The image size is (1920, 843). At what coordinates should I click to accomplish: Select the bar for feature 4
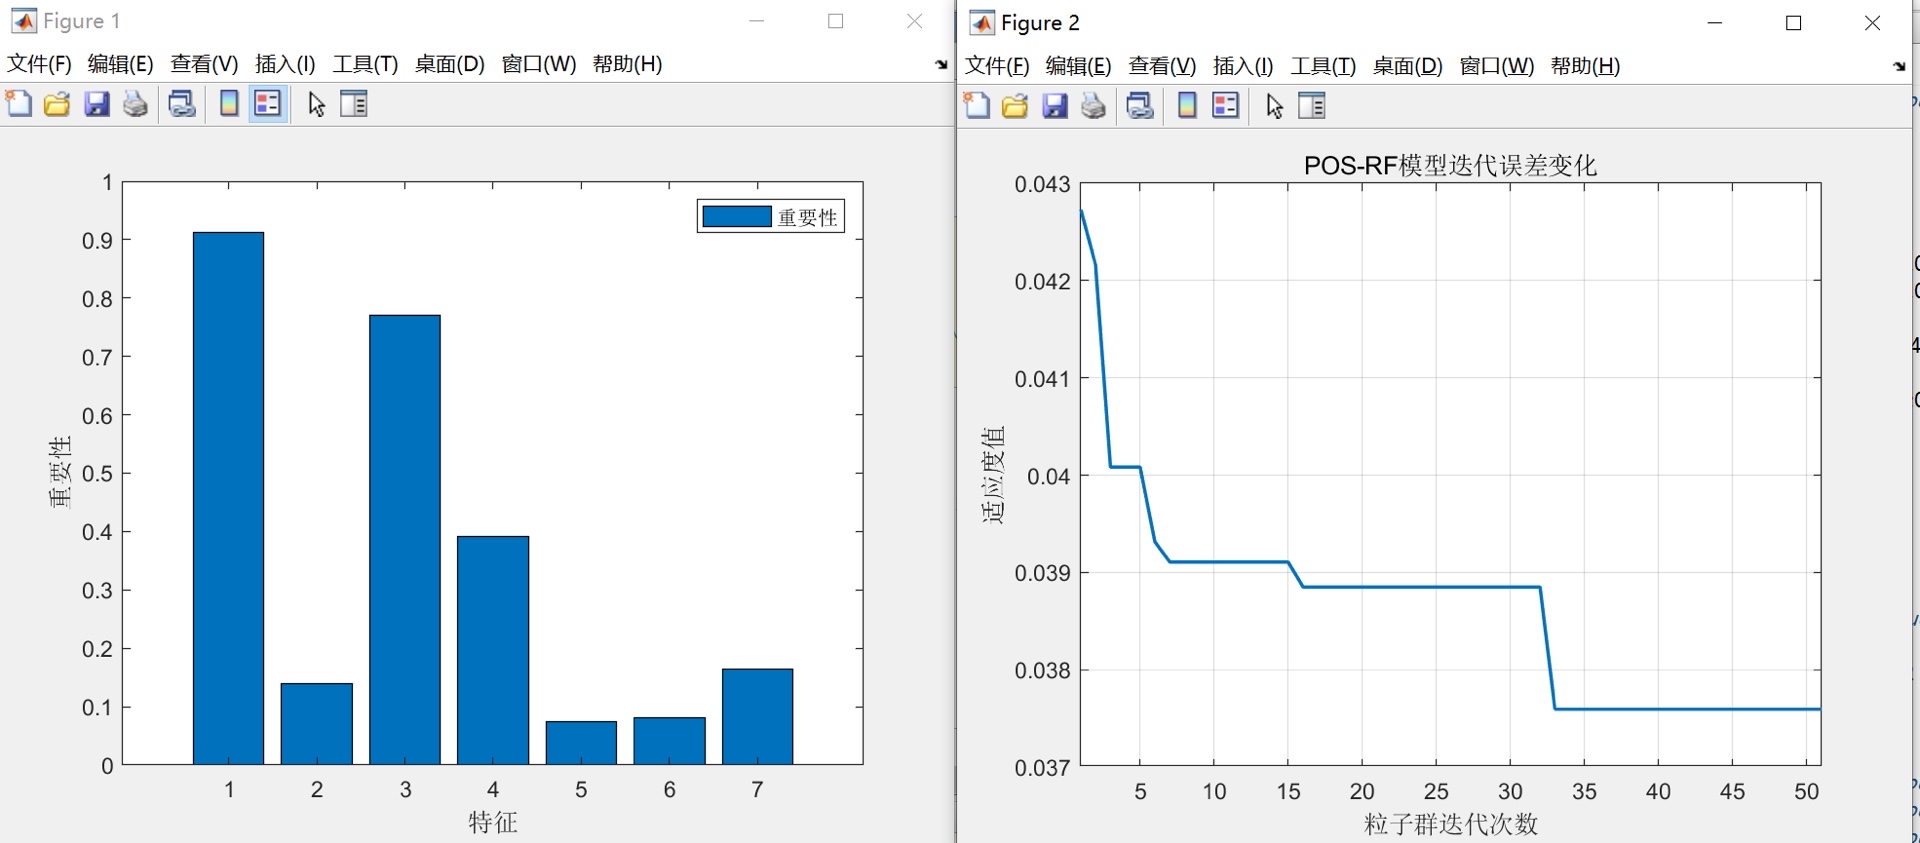click(493, 651)
